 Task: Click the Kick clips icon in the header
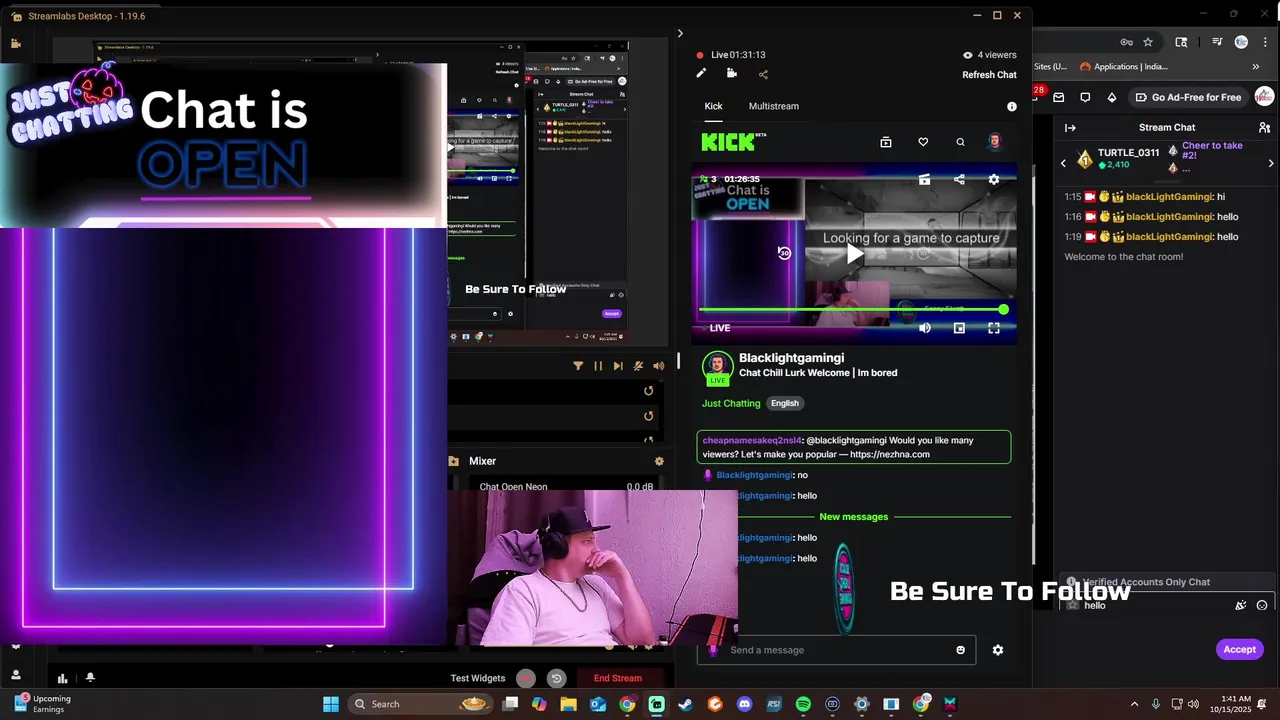click(885, 142)
